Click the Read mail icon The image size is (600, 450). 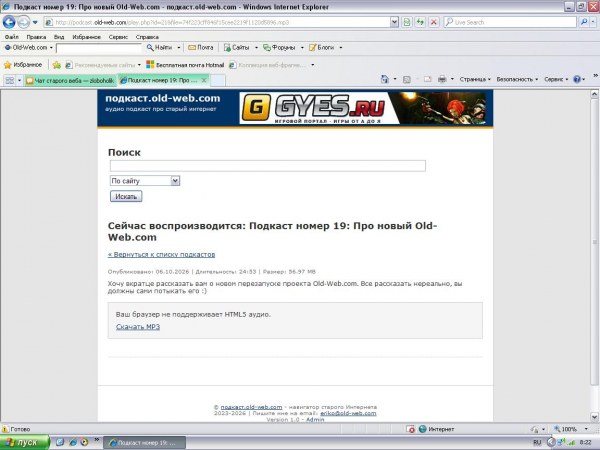(427, 79)
